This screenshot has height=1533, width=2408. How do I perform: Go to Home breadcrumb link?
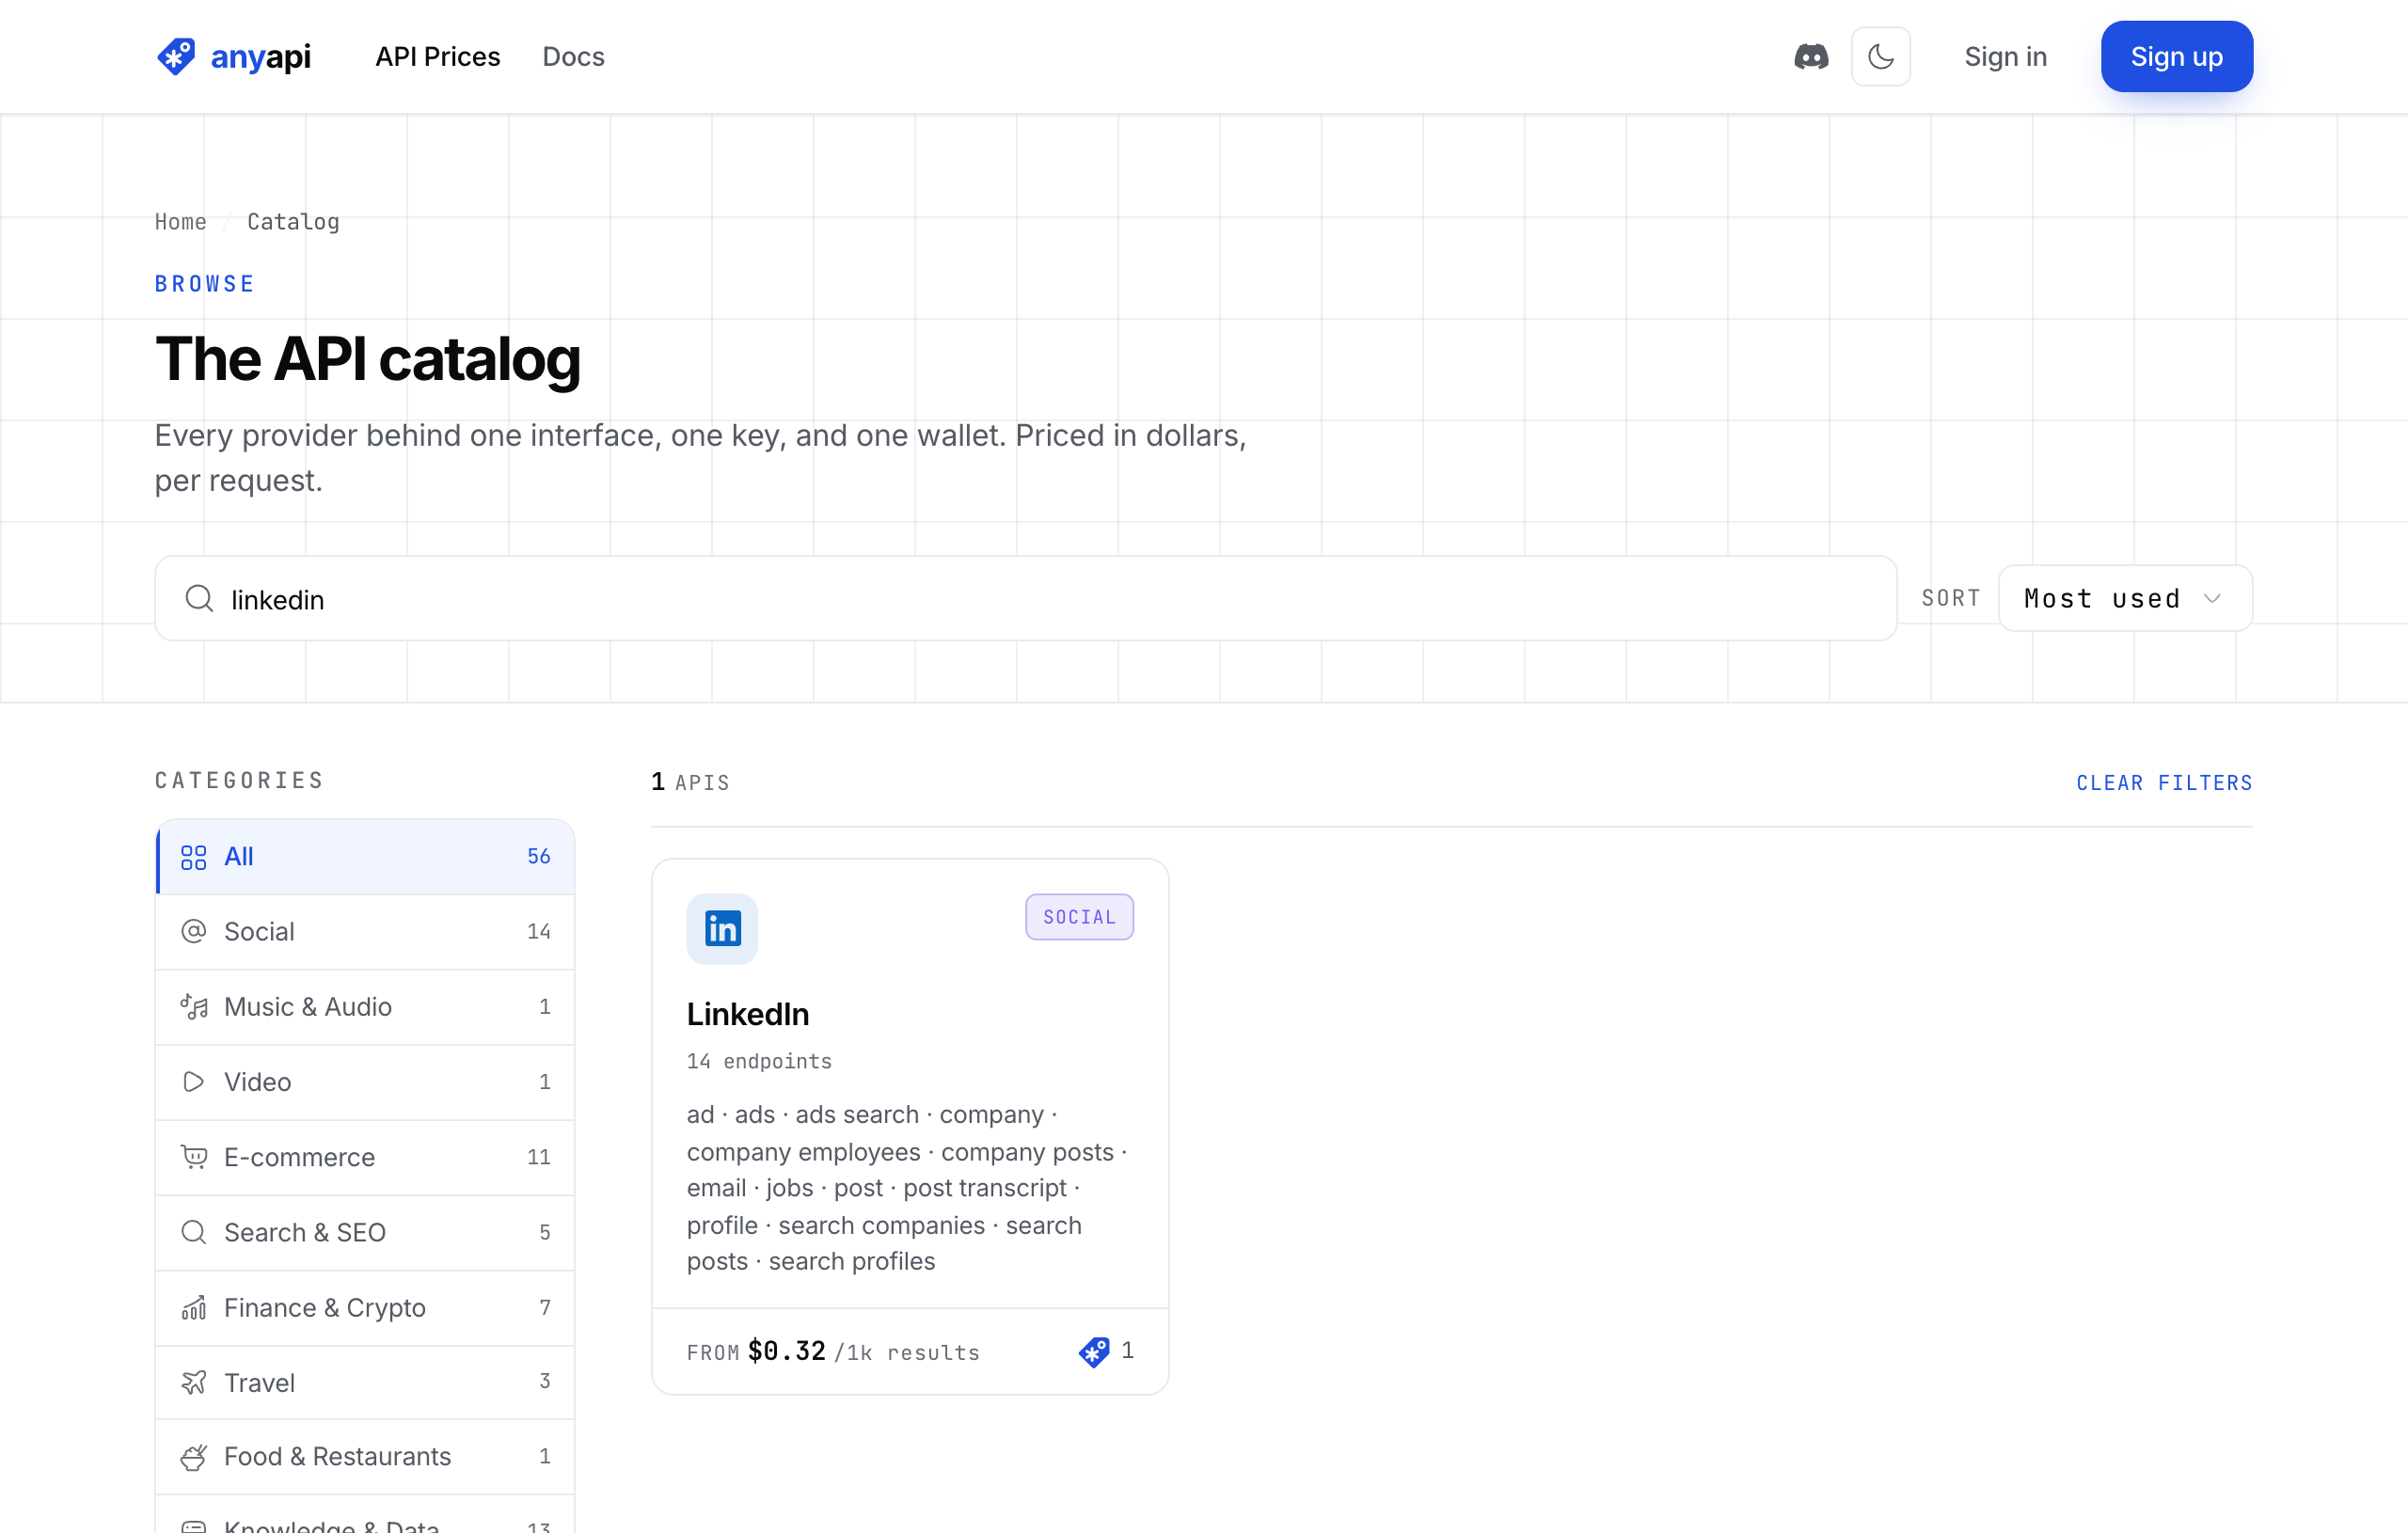pyautogui.click(x=181, y=222)
